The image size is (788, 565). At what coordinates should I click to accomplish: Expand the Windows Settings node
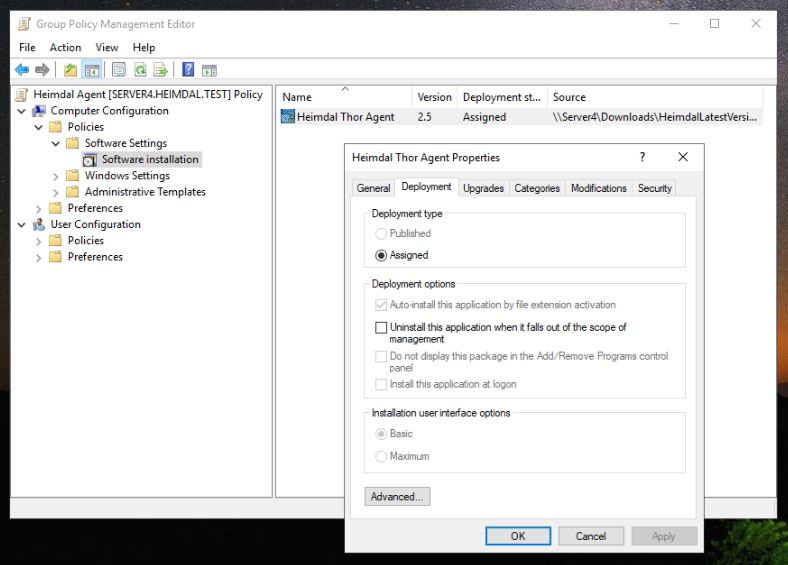click(56, 176)
